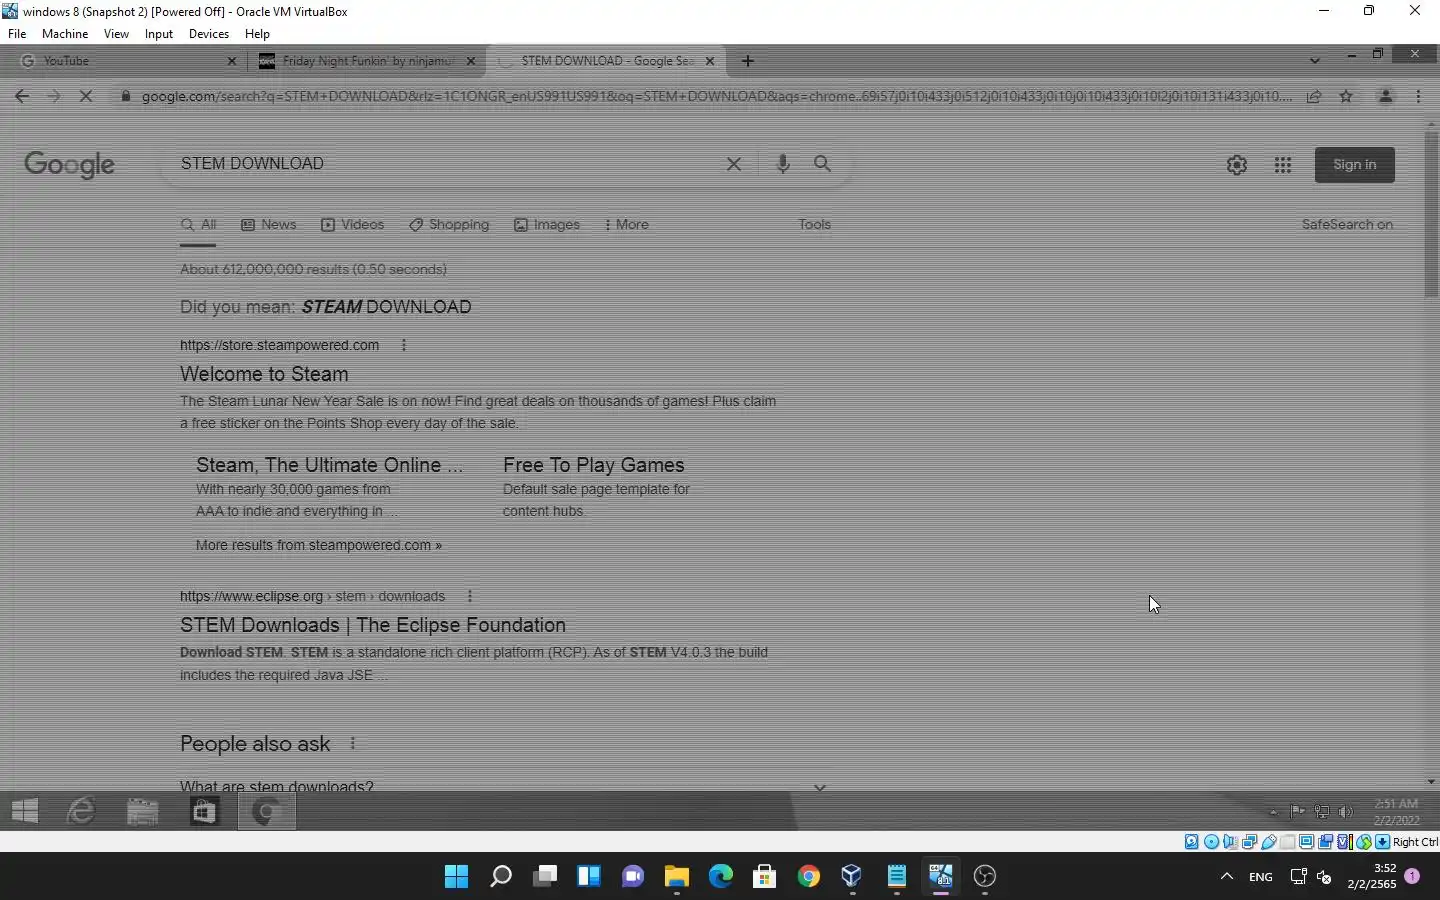Go back in Chrome

(x=22, y=96)
